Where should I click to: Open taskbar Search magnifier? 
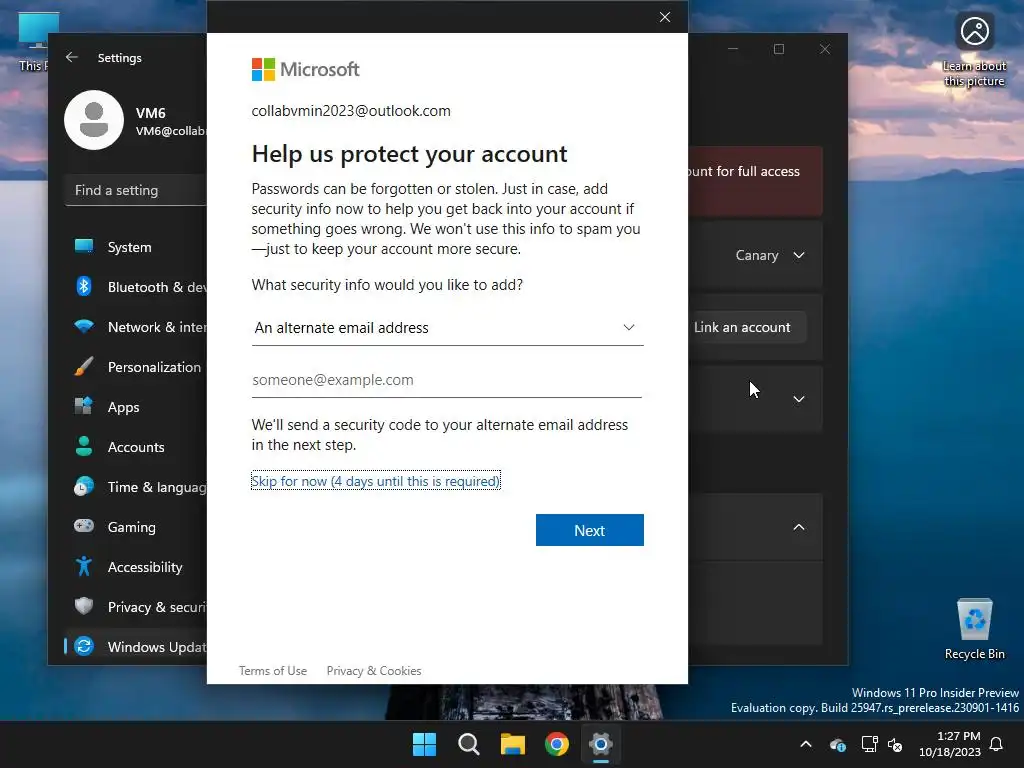coord(469,744)
